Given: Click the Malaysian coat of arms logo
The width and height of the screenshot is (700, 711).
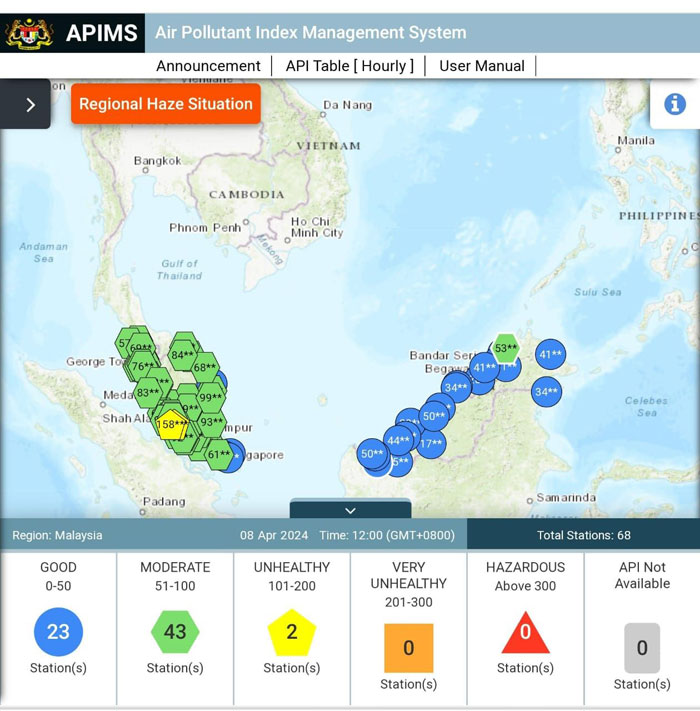Looking at the screenshot, I should 29,34.
